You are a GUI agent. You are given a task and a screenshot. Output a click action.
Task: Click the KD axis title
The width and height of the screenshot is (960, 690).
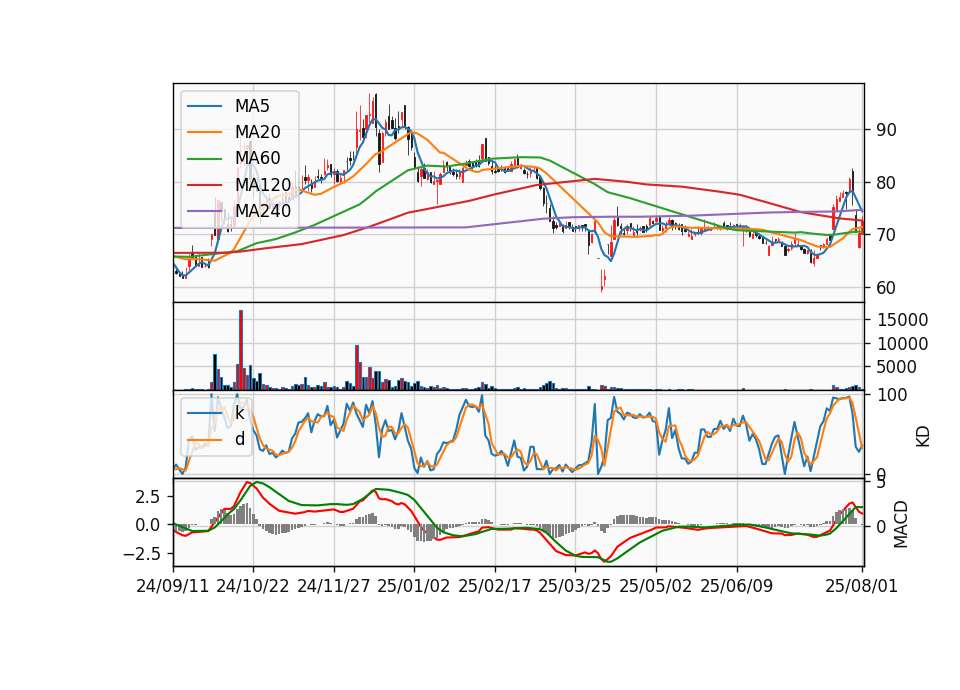(x=923, y=437)
